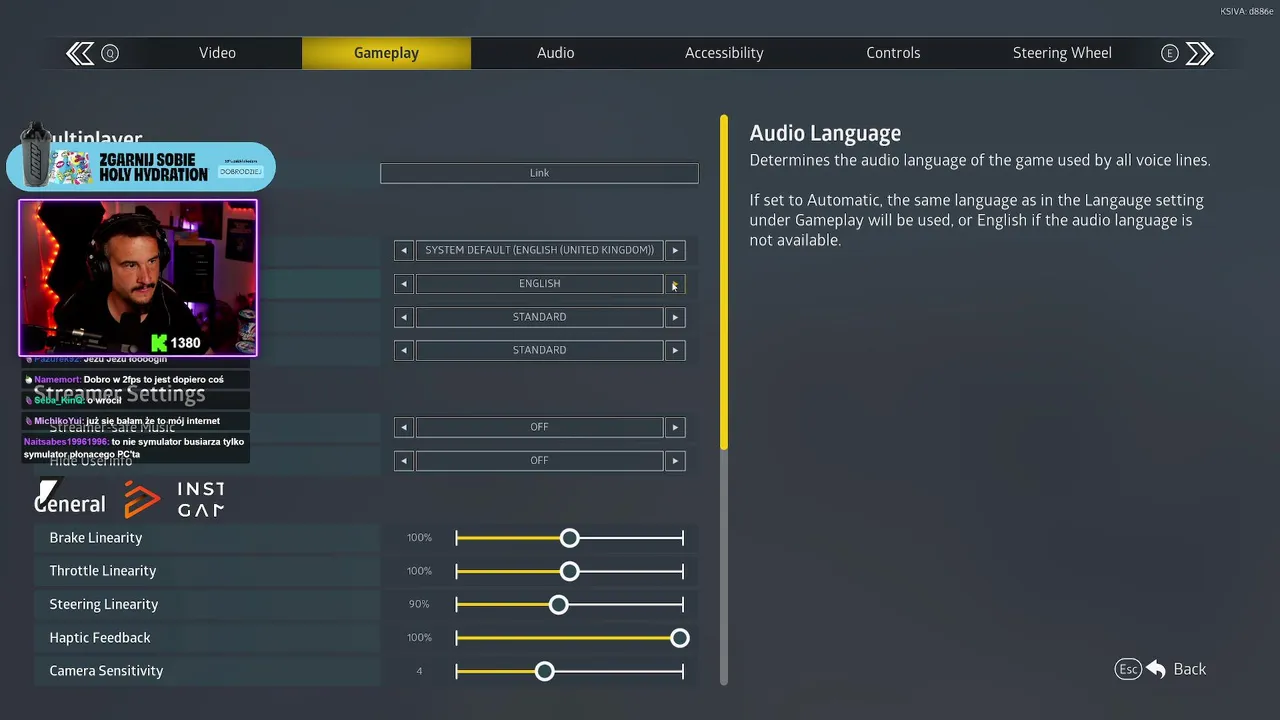Click the Holy Hydration banner
Image resolution: width=1280 pixels, height=720 pixels.
pyautogui.click(x=140, y=166)
